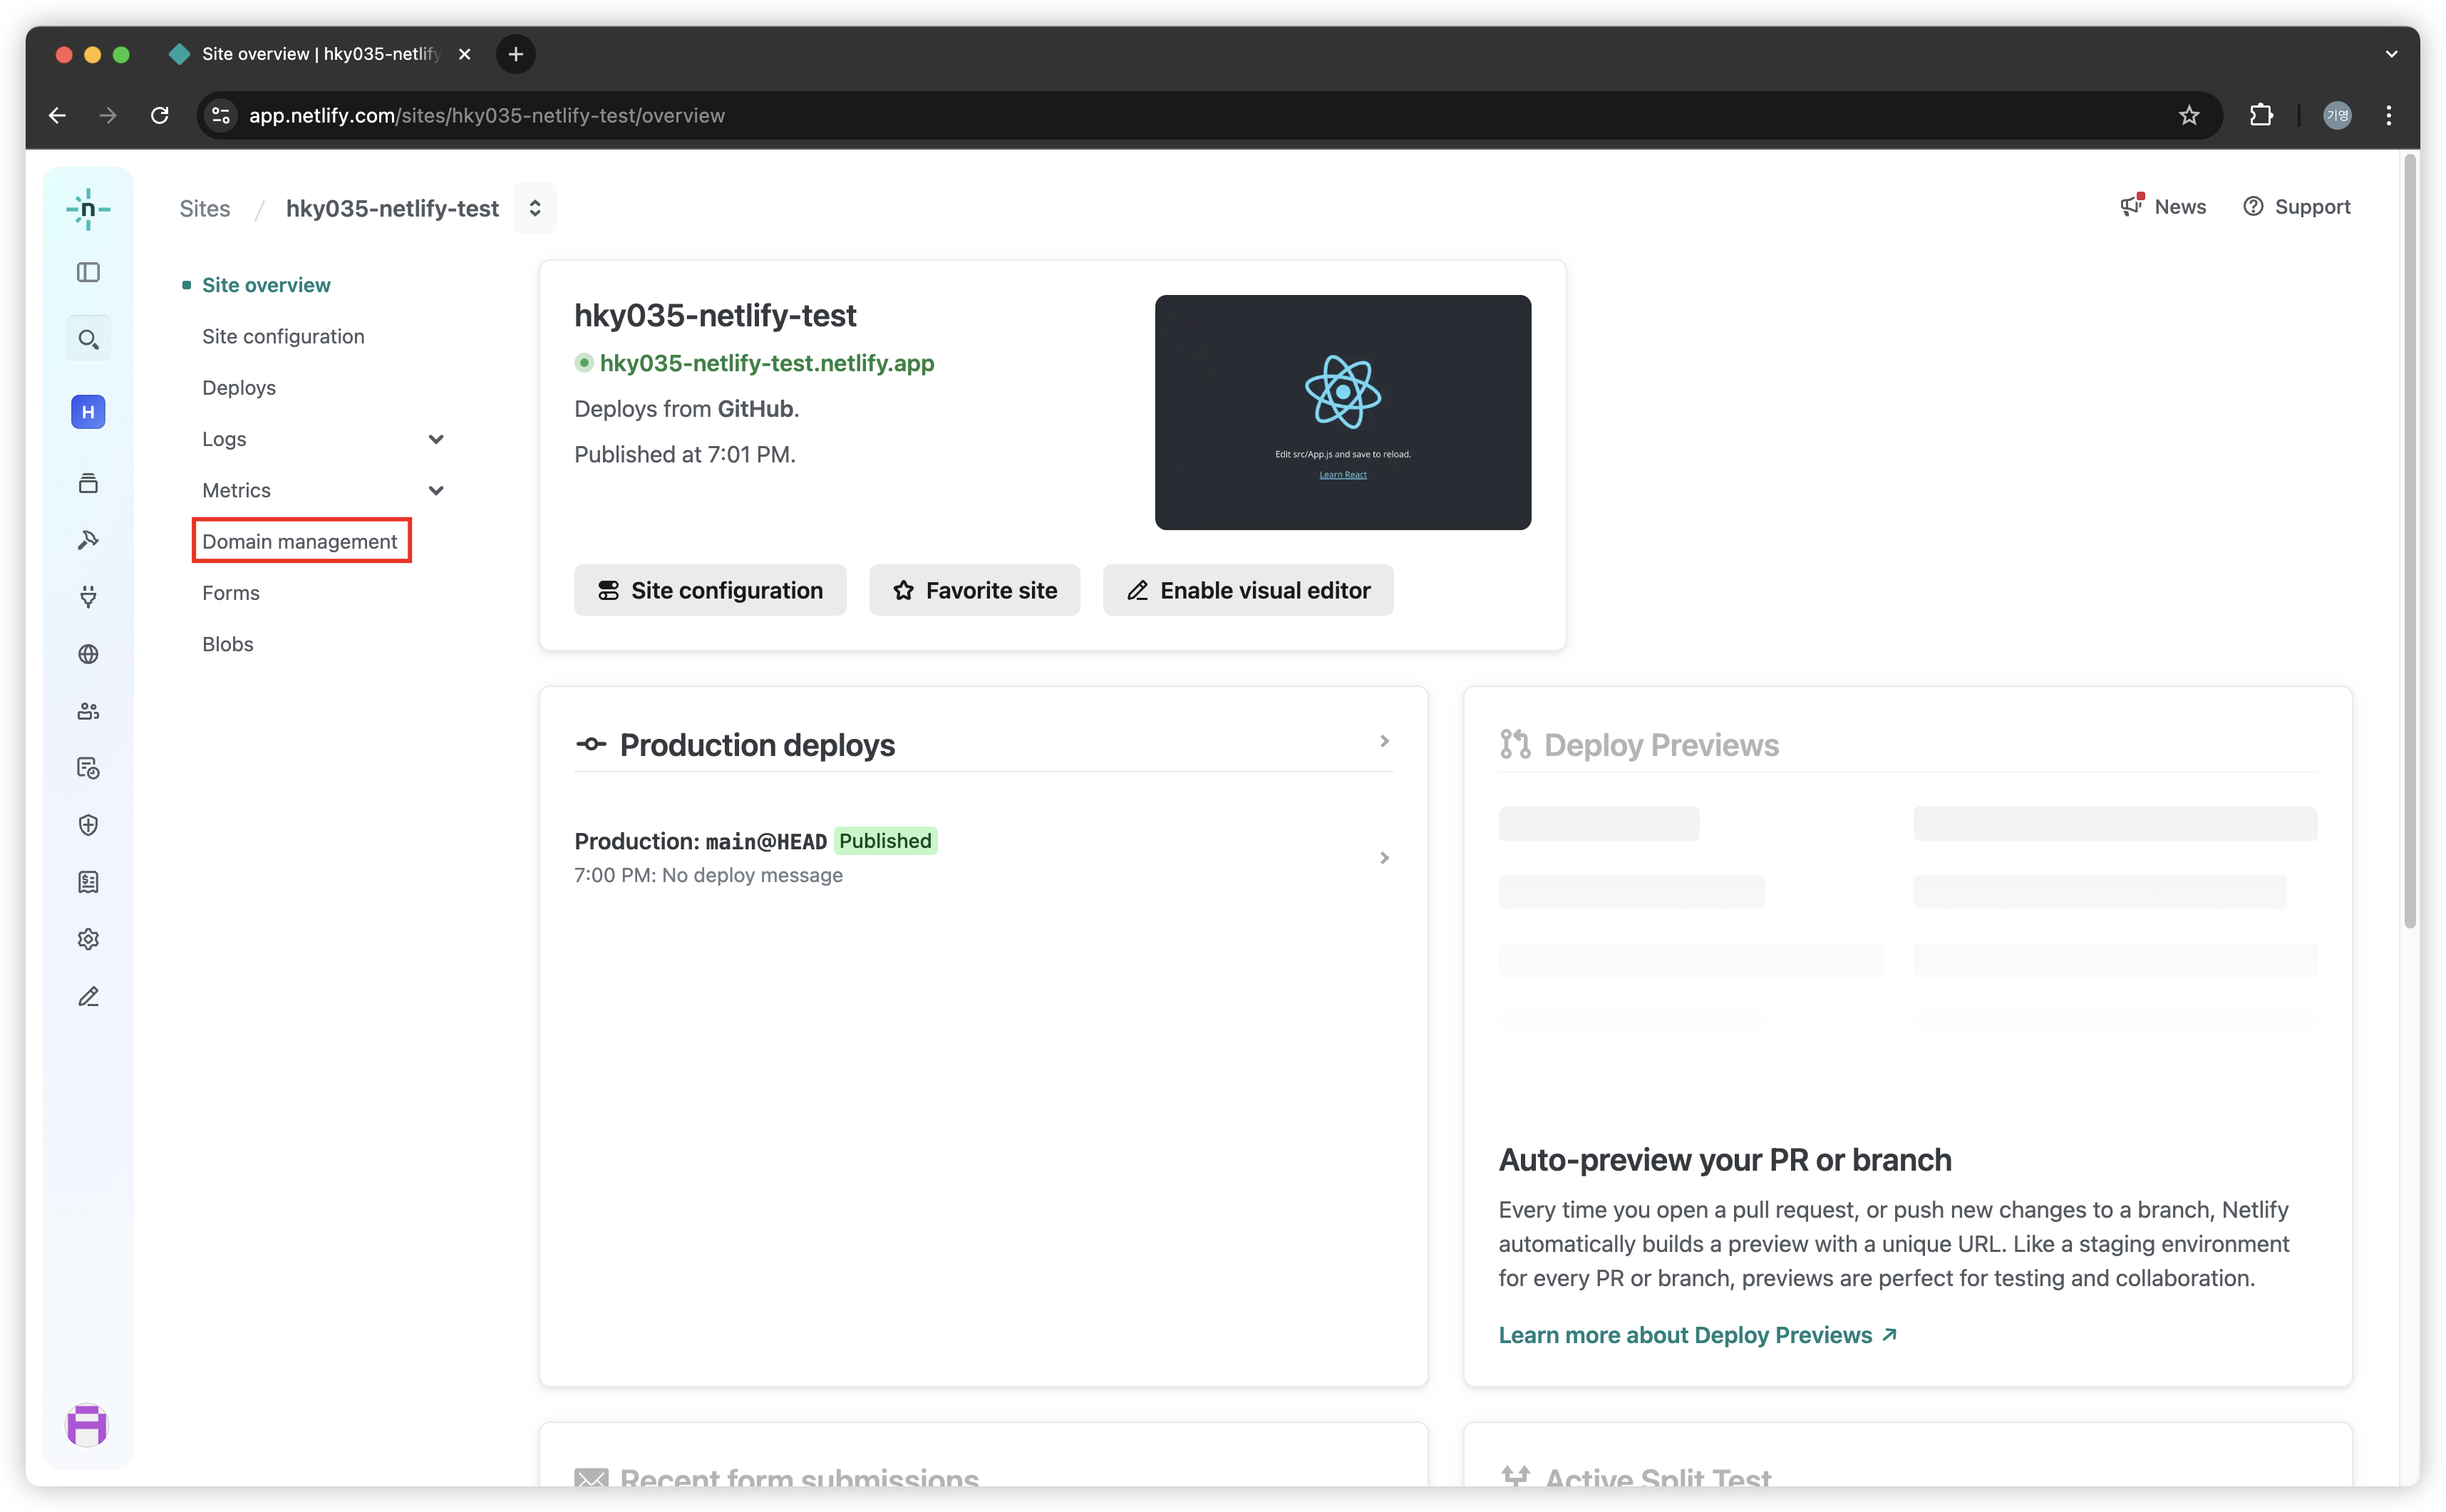
Task: Click the Published status badge
Action: [885, 841]
